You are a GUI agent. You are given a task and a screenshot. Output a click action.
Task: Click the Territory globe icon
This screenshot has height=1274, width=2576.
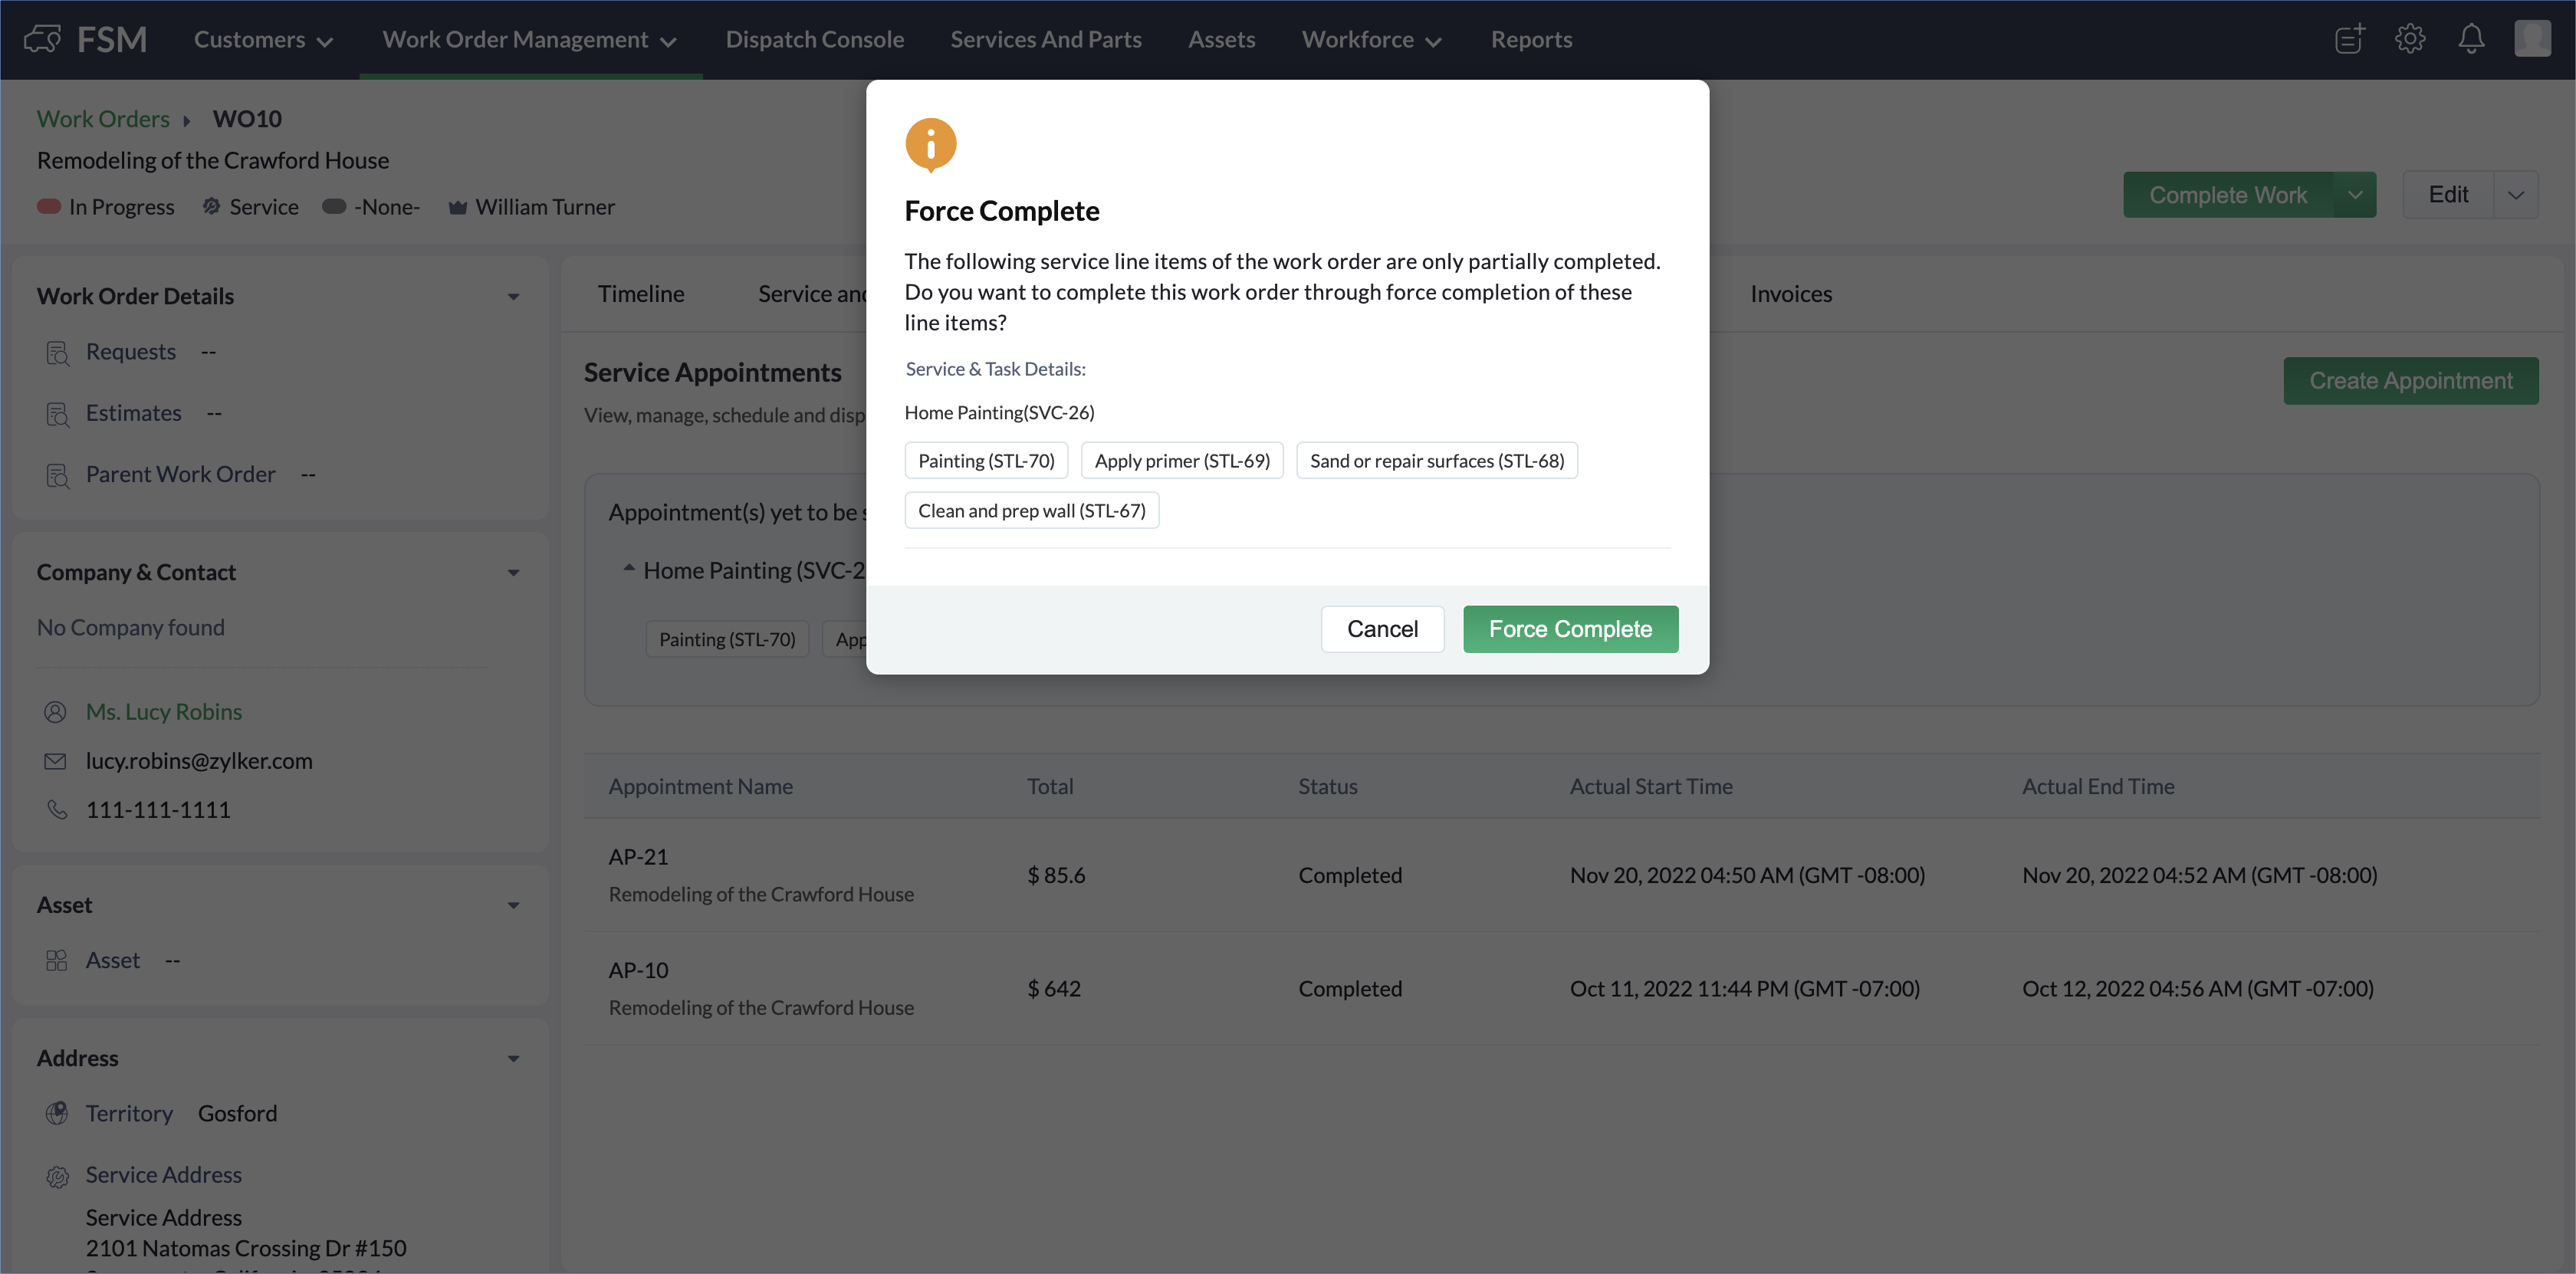point(57,1114)
